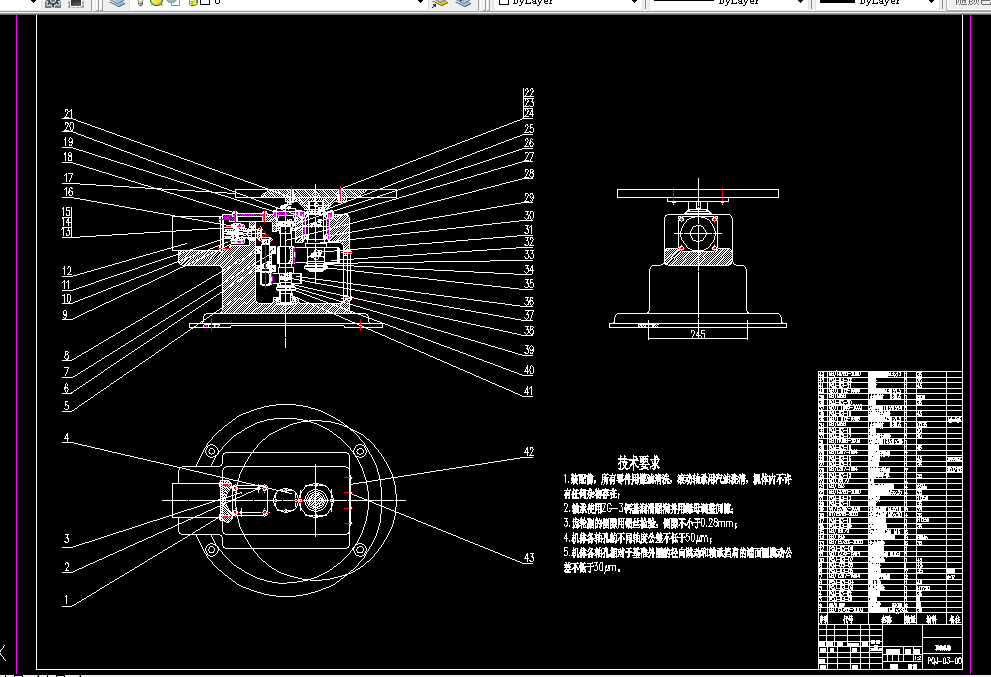Select part balloon number 25

[x=529, y=129]
